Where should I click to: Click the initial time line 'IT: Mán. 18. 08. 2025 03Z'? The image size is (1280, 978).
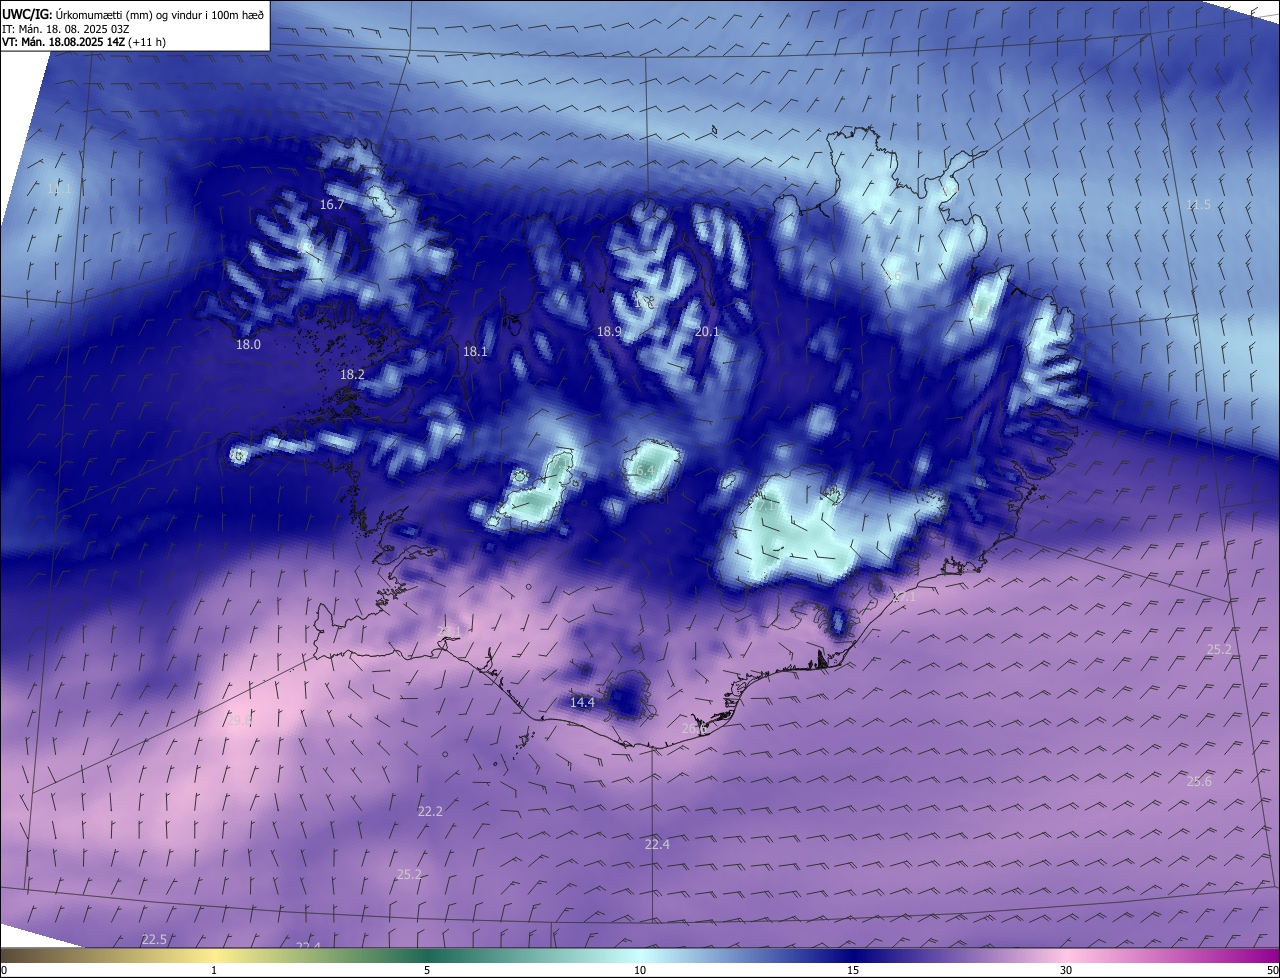point(65,29)
